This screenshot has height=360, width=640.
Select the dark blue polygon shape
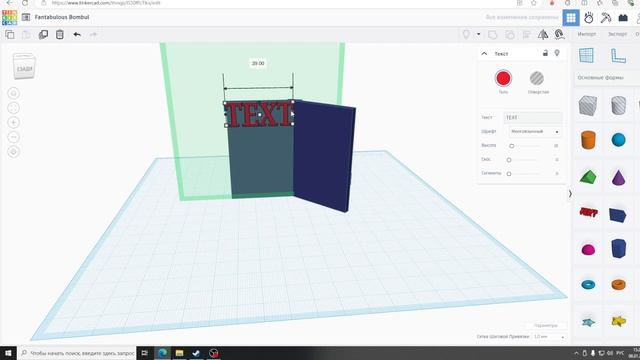click(618, 248)
